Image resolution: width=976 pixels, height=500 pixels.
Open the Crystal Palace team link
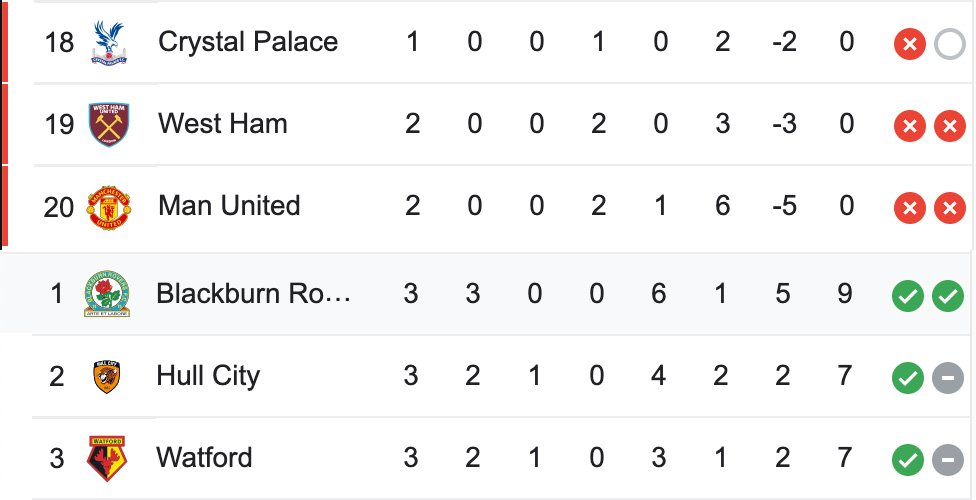point(247,42)
